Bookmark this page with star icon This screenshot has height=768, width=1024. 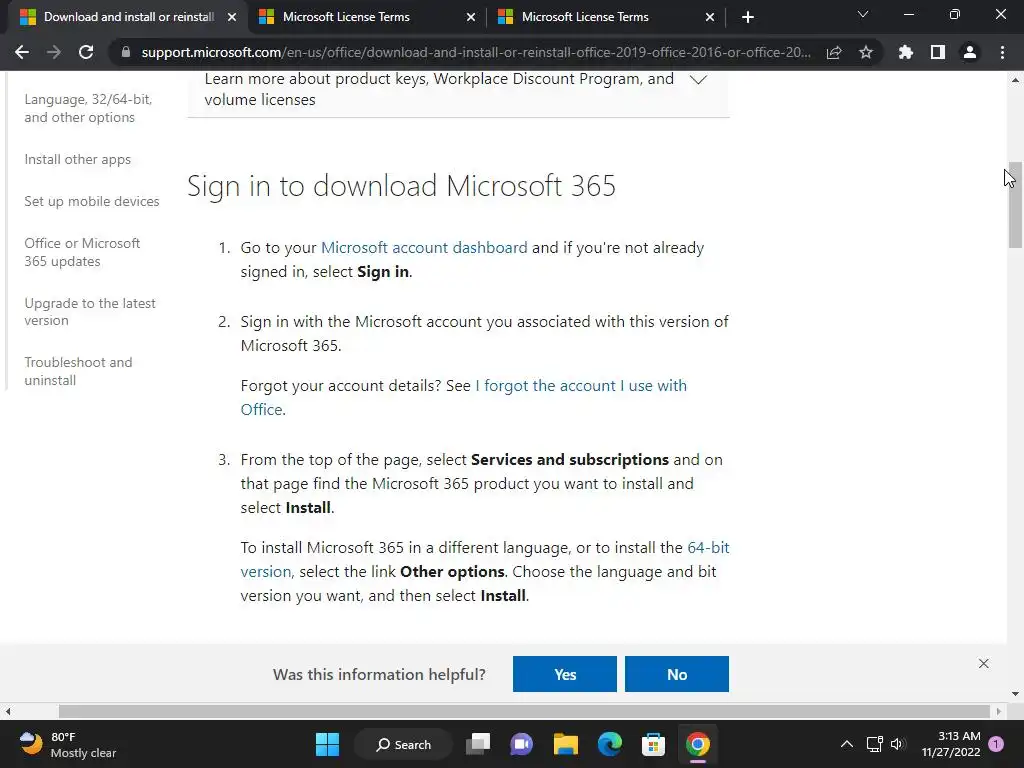click(x=866, y=52)
